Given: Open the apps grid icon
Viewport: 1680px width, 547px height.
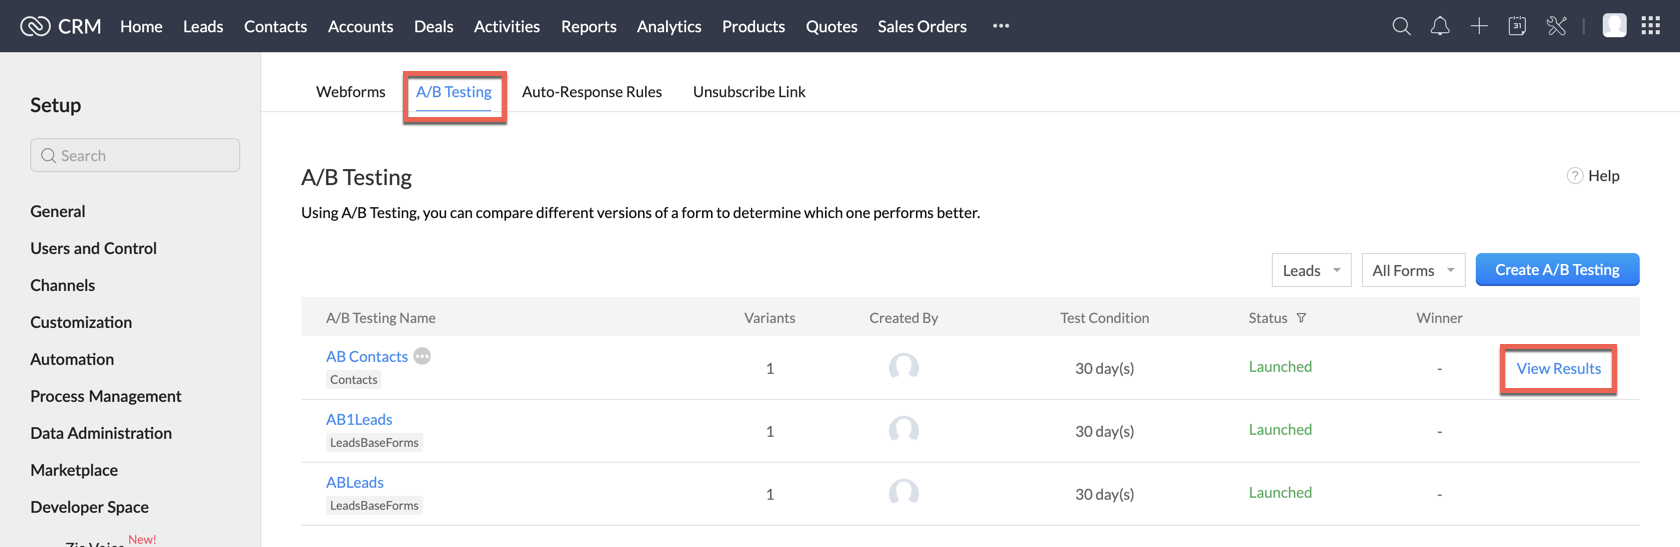Looking at the screenshot, I should point(1651,26).
